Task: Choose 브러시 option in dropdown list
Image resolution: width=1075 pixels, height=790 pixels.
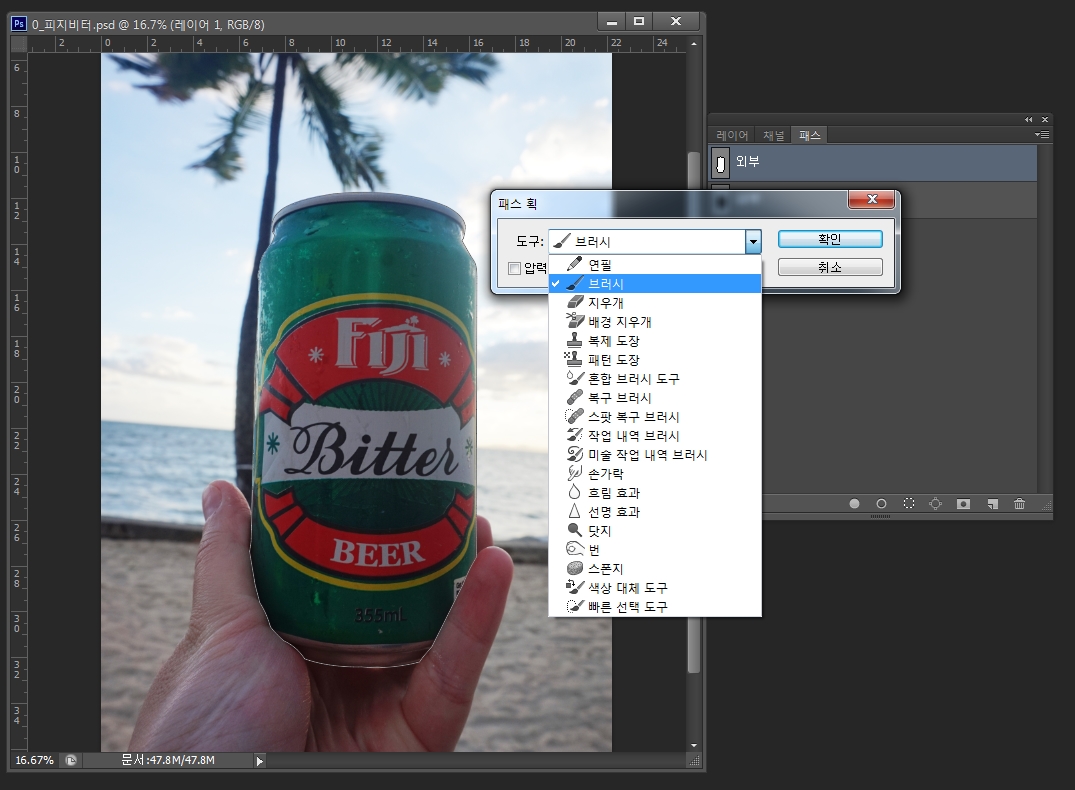Action: tap(655, 283)
